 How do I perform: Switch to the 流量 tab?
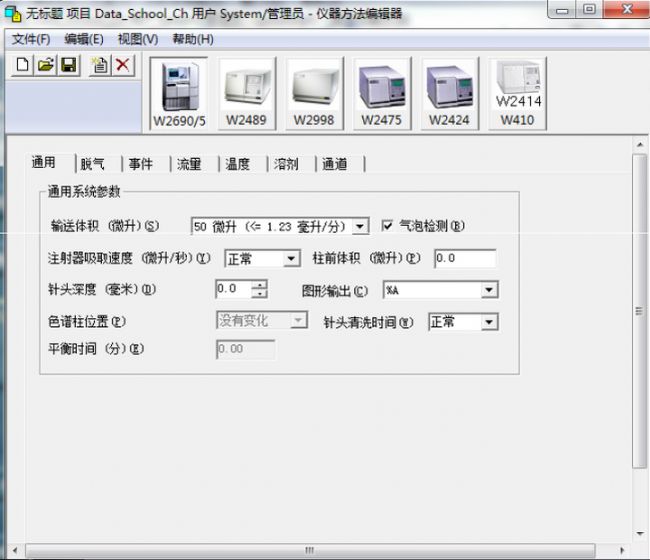189,164
